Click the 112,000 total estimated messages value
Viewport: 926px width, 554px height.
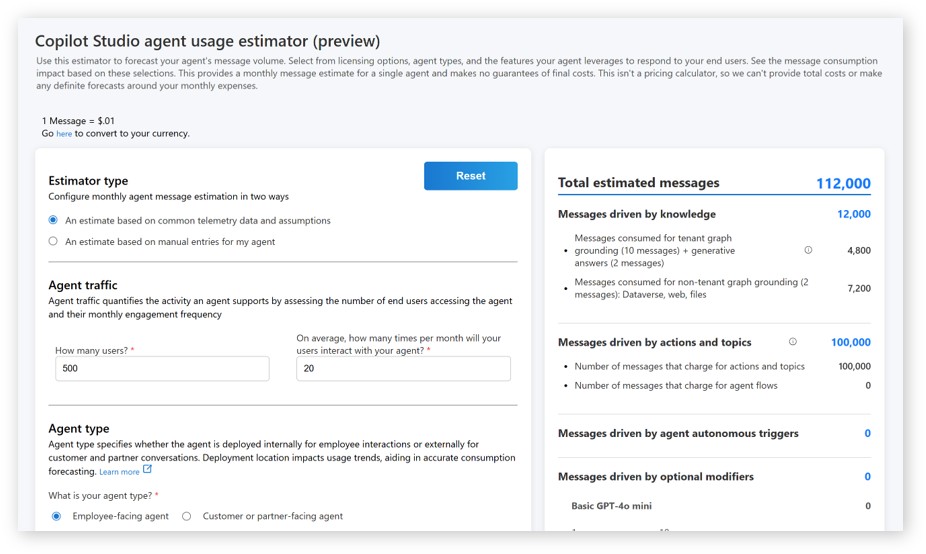tap(843, 183)
